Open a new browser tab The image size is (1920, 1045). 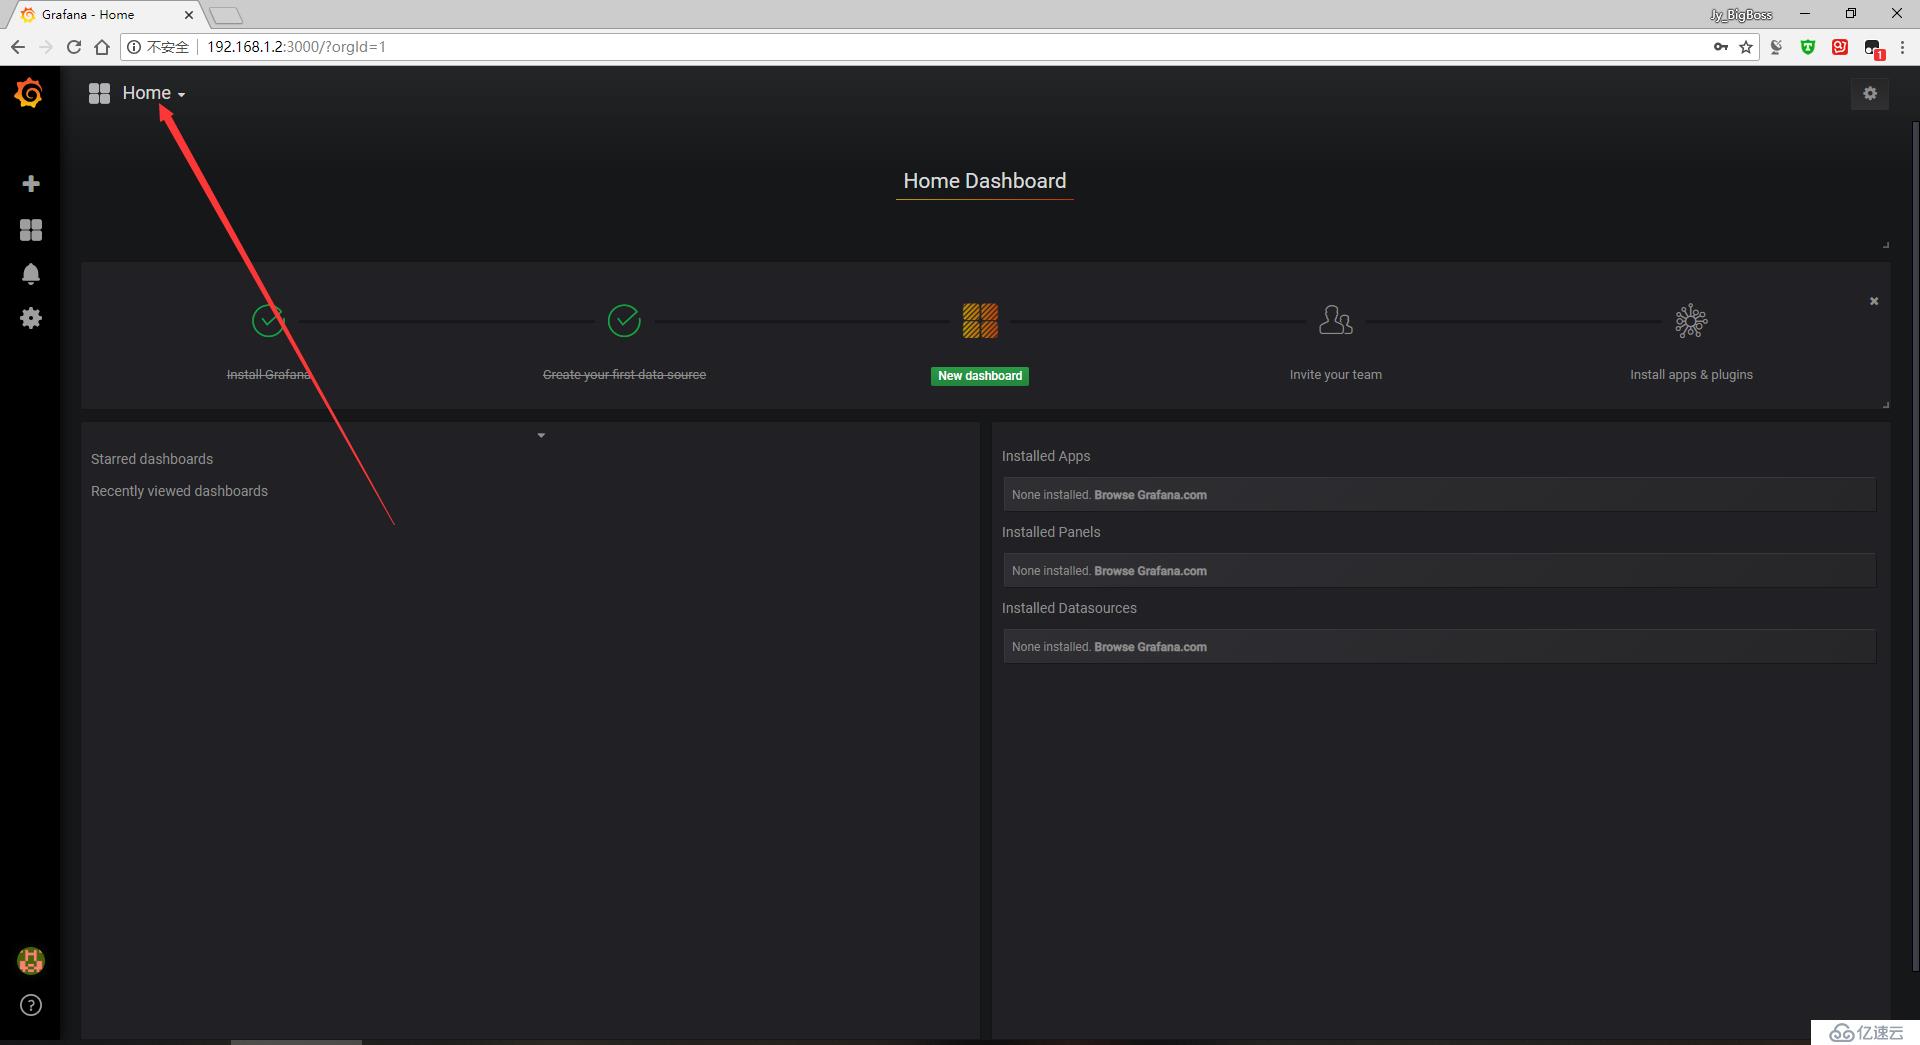226,15
